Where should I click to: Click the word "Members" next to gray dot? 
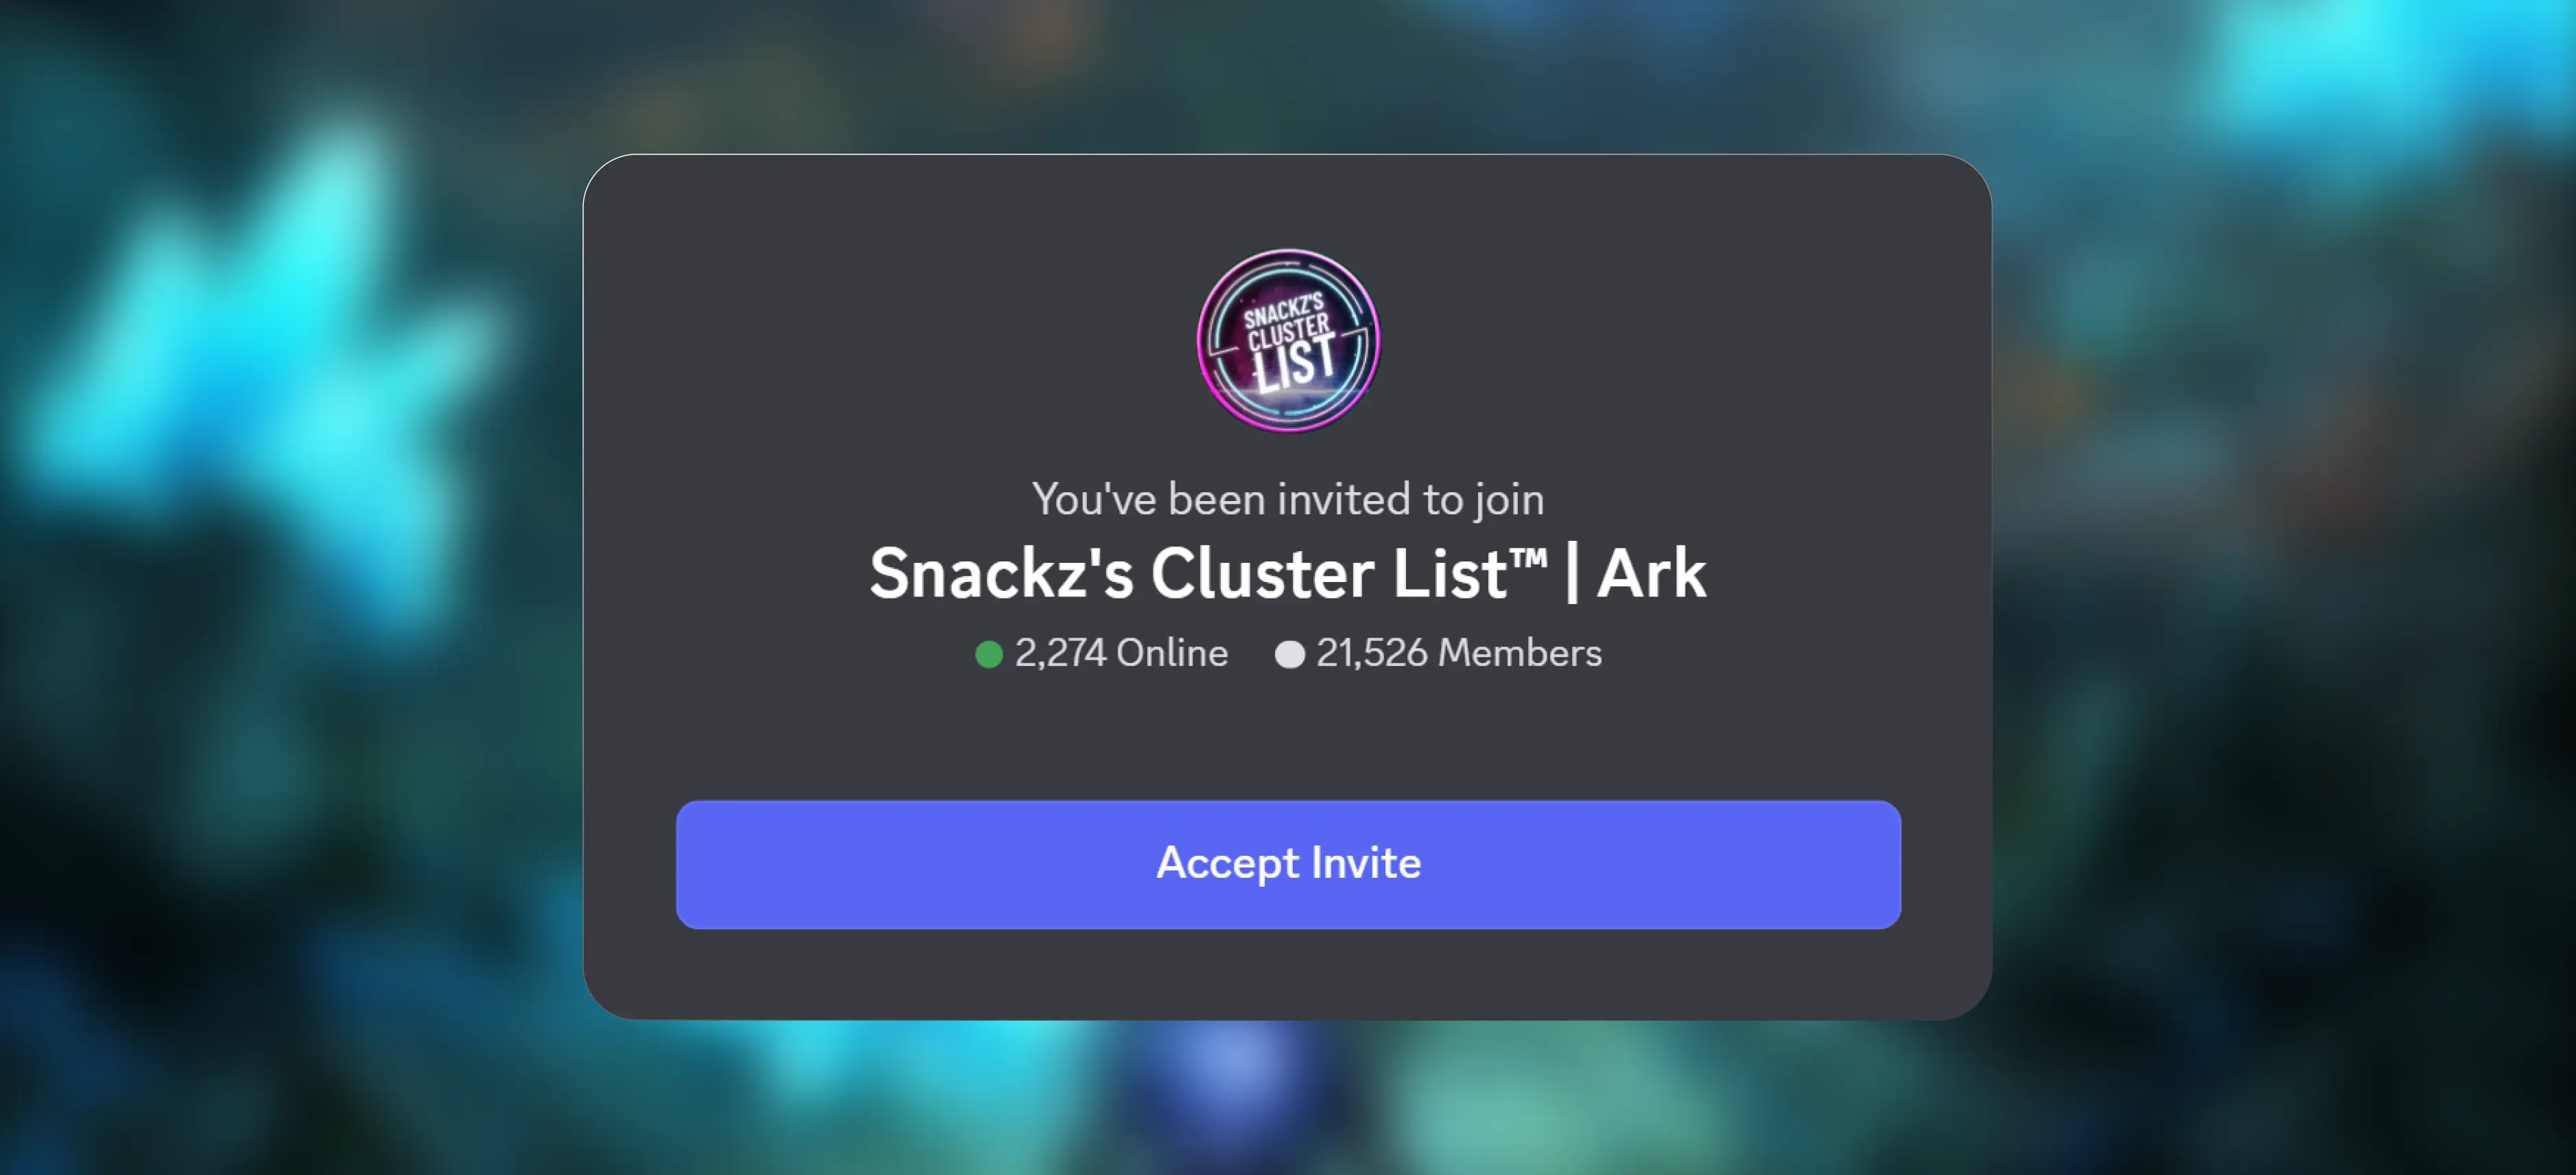click(1519, 653)
